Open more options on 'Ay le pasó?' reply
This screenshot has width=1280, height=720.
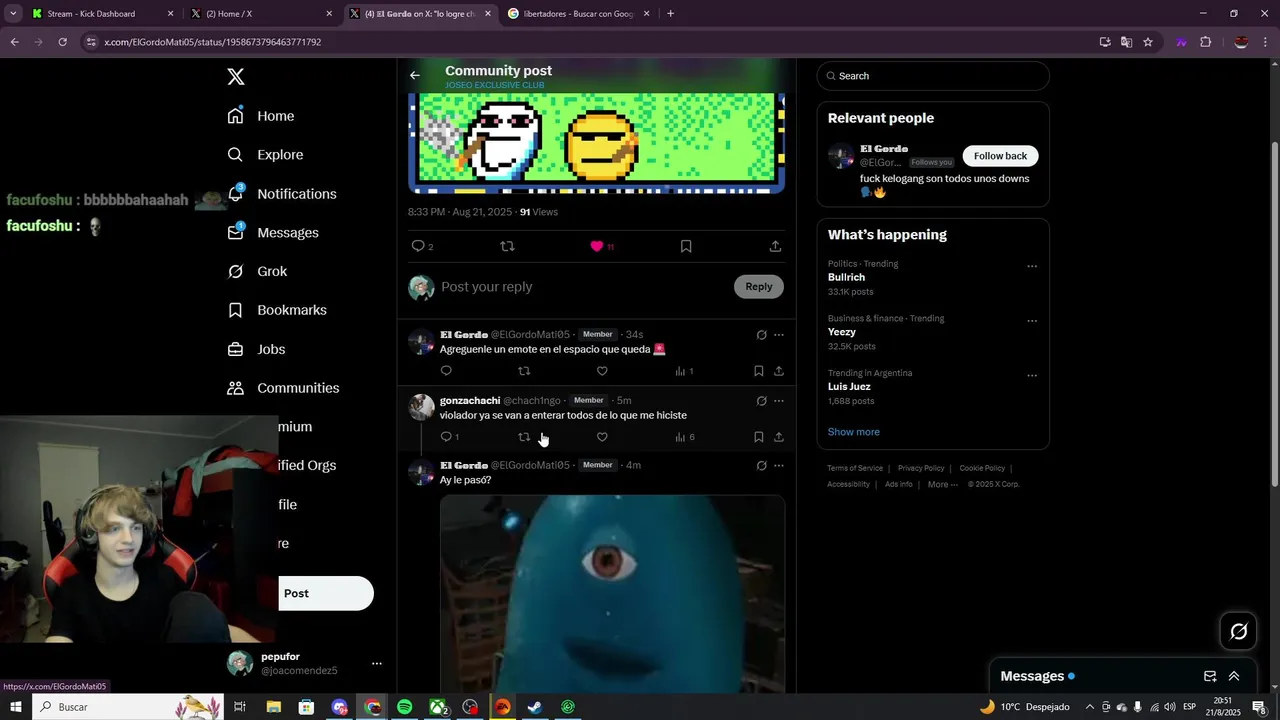(x=779, y=466)
